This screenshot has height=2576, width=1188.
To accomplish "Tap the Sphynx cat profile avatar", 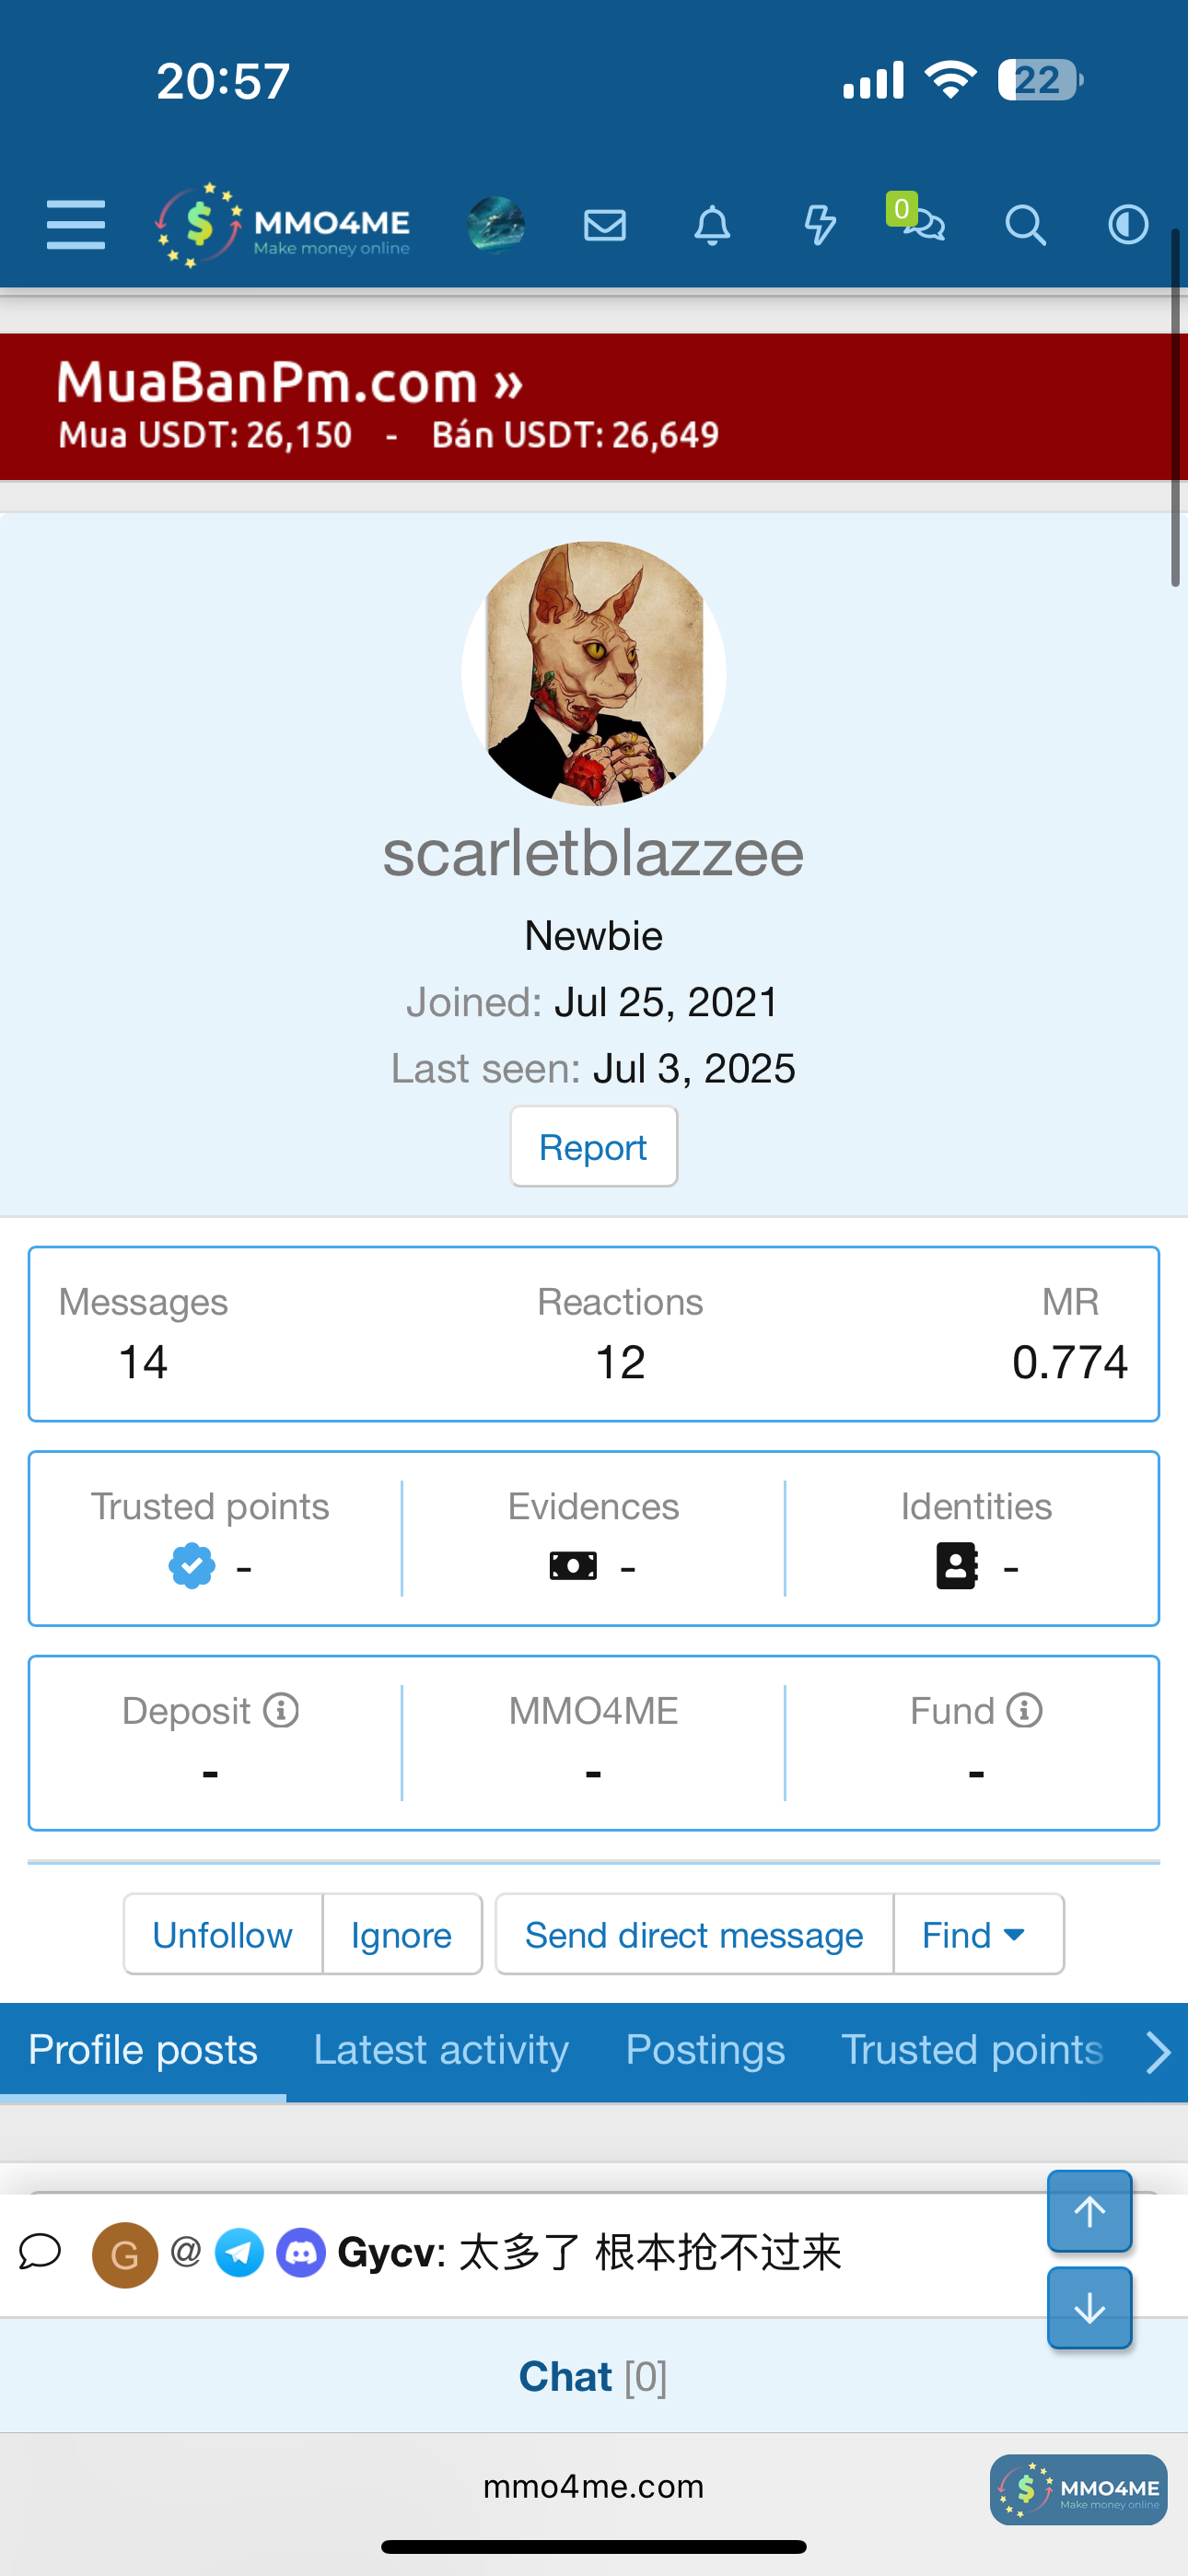I will click(594, 674).
